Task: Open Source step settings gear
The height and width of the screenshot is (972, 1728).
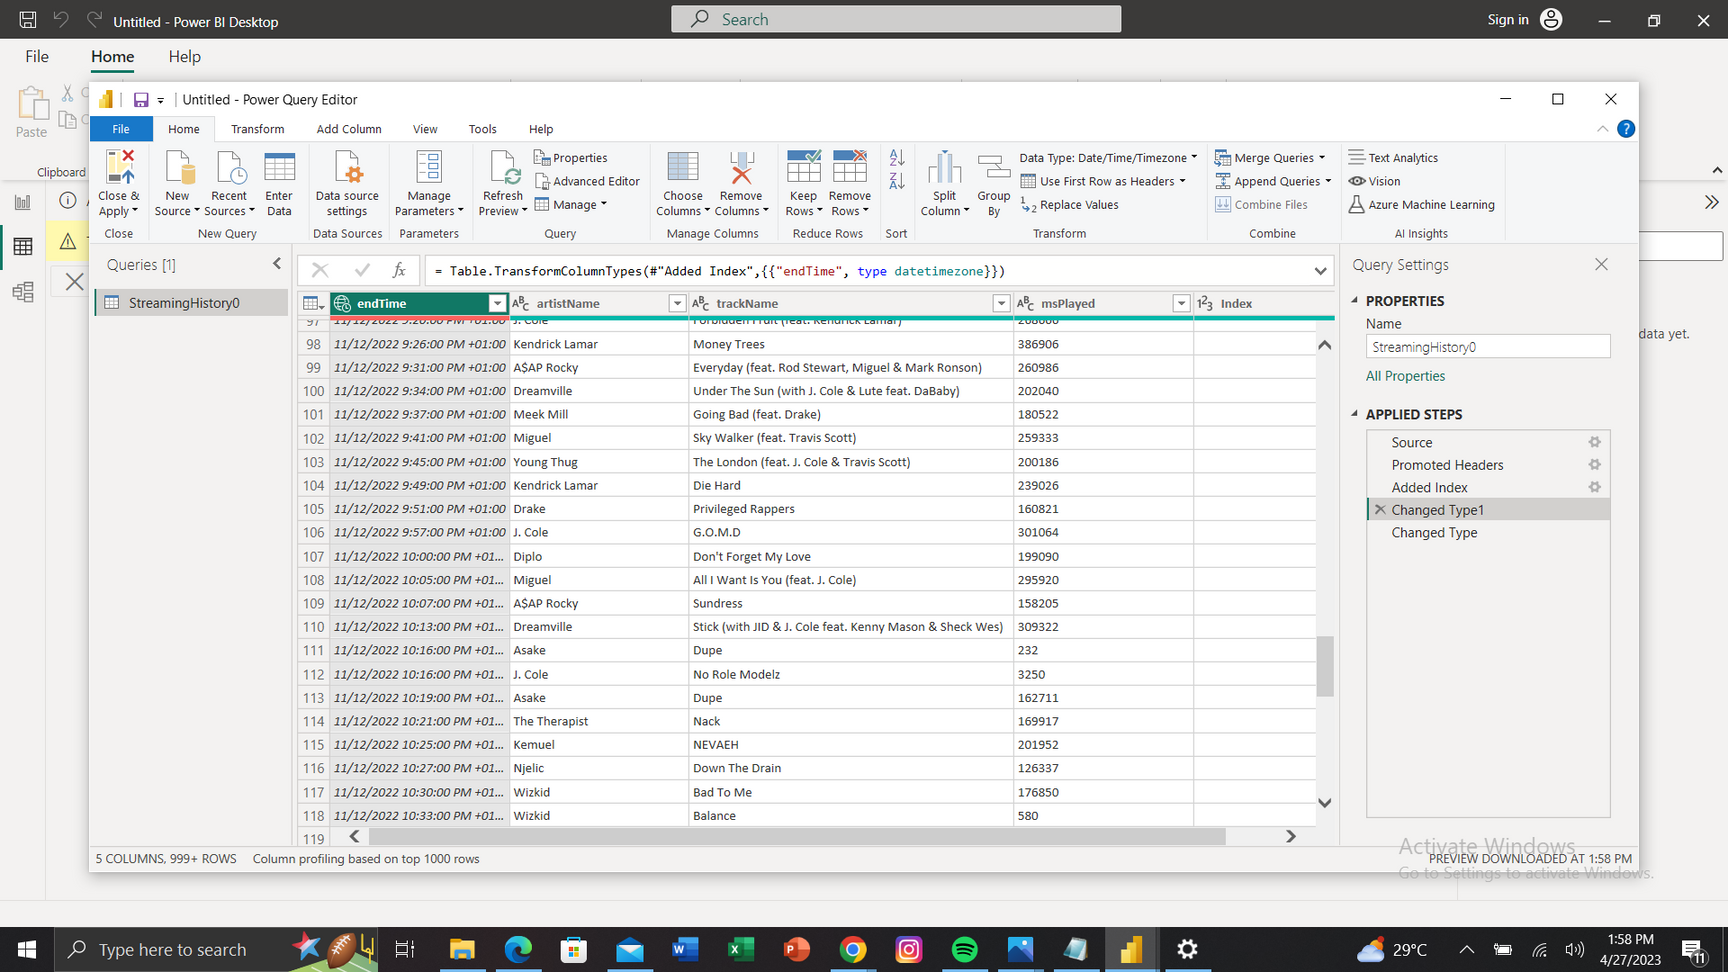Action: point(1595,442)
